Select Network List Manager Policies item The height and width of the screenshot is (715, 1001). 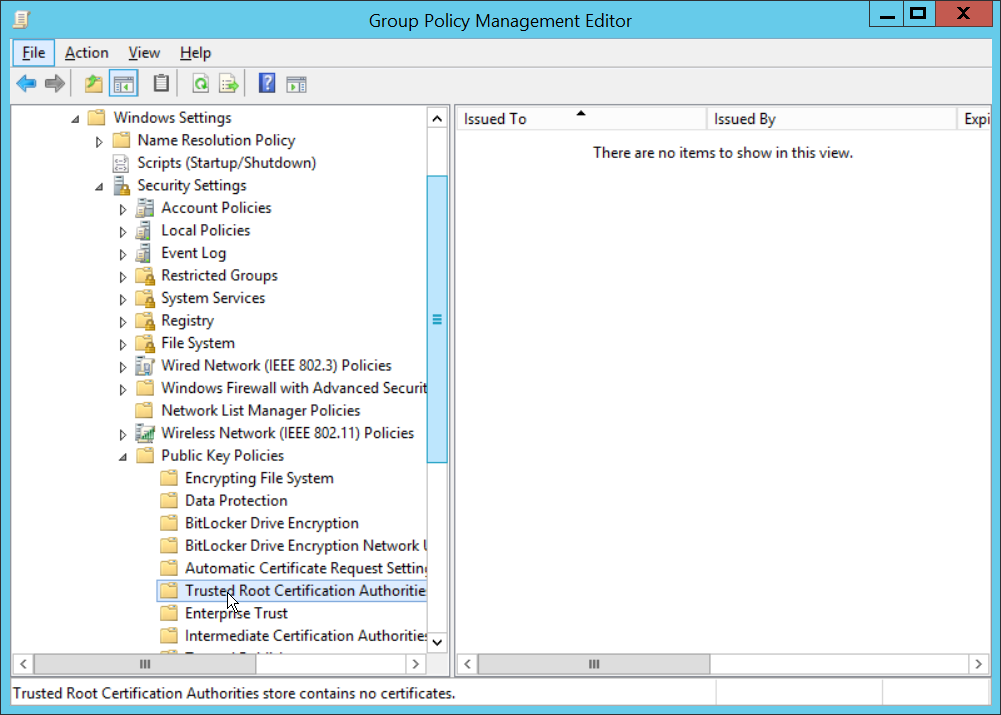click(260, 411)
